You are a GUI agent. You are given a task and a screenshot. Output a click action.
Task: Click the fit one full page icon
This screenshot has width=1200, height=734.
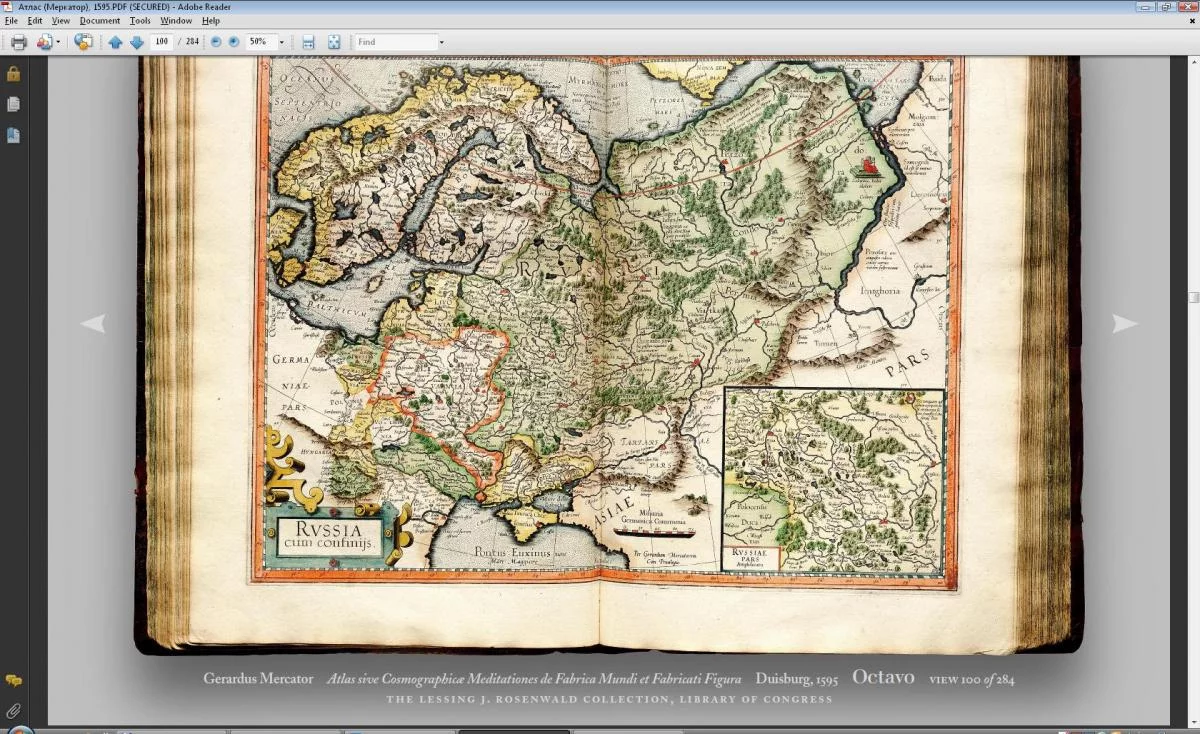click(x=334, y=42)
